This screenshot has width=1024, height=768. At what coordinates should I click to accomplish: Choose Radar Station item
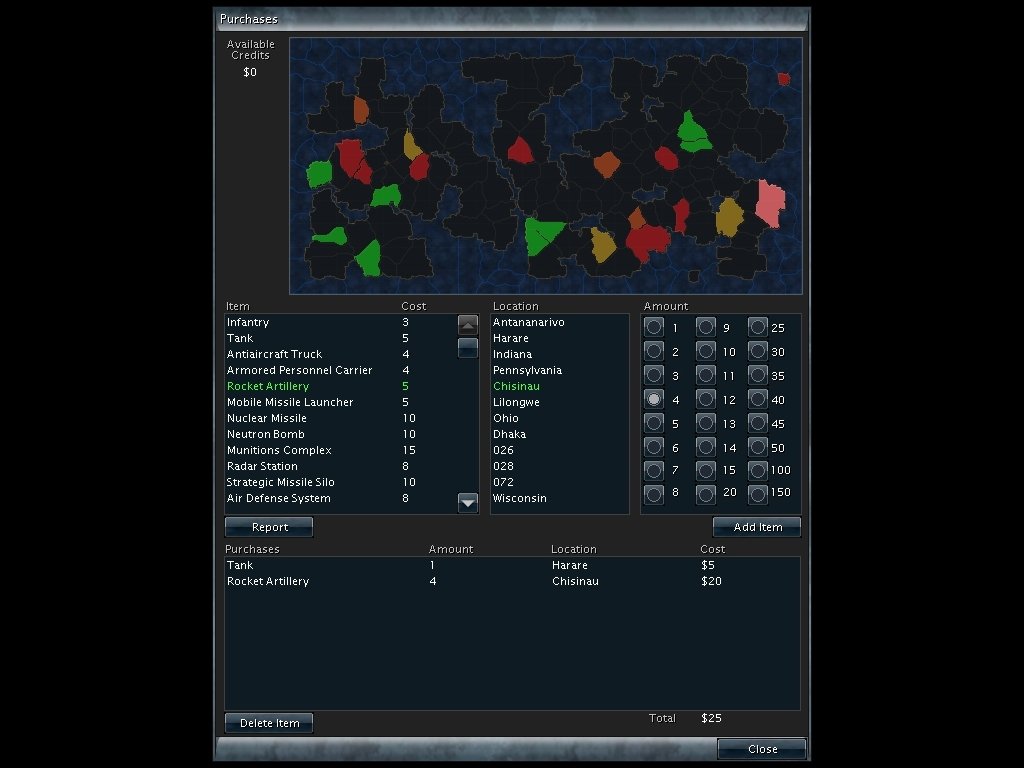262,466
